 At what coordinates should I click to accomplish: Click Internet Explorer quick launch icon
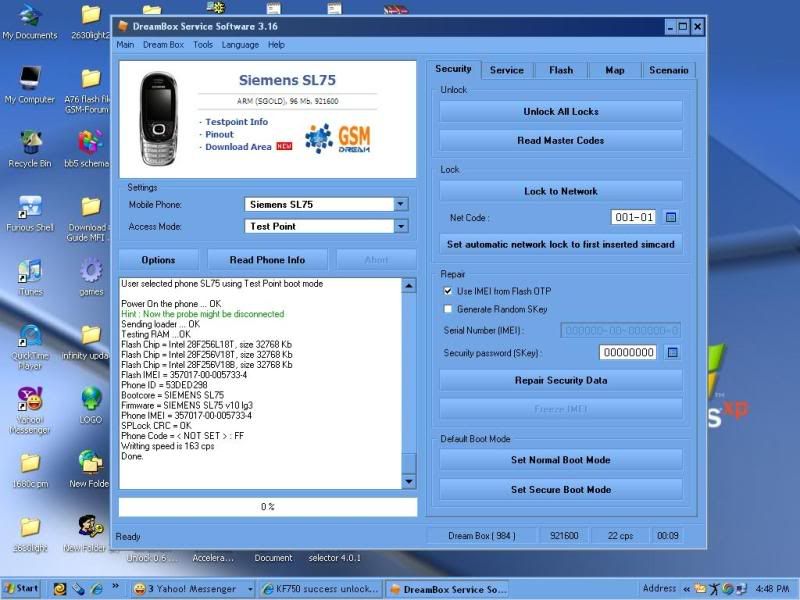96,589
